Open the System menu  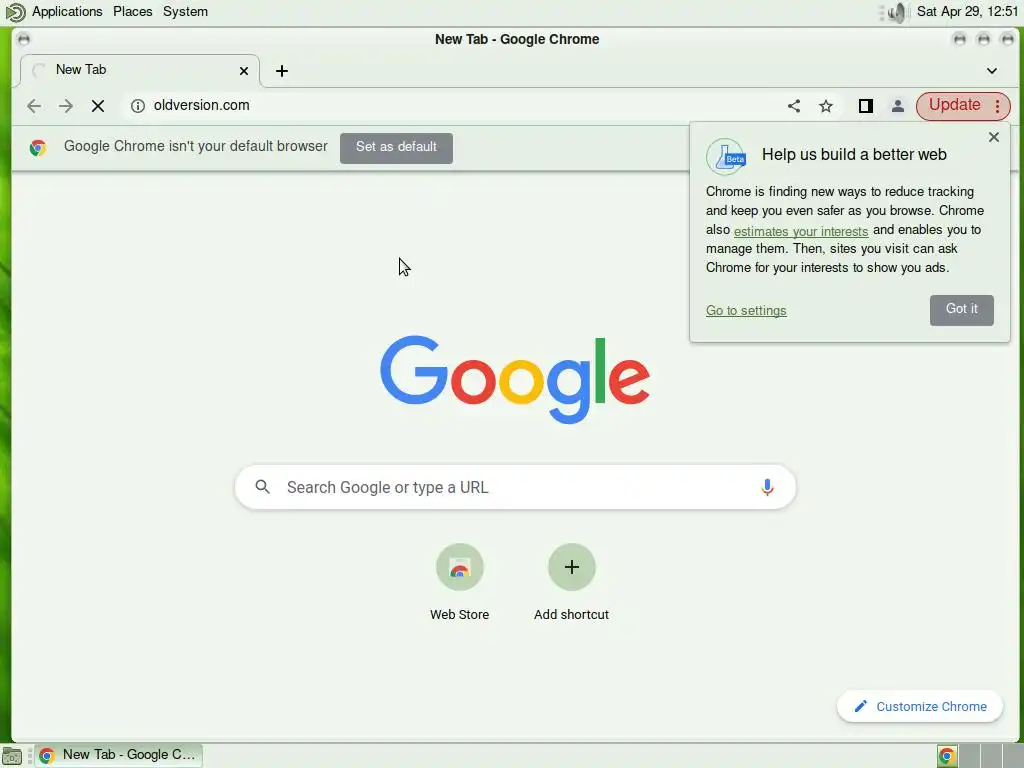(185, 12)
